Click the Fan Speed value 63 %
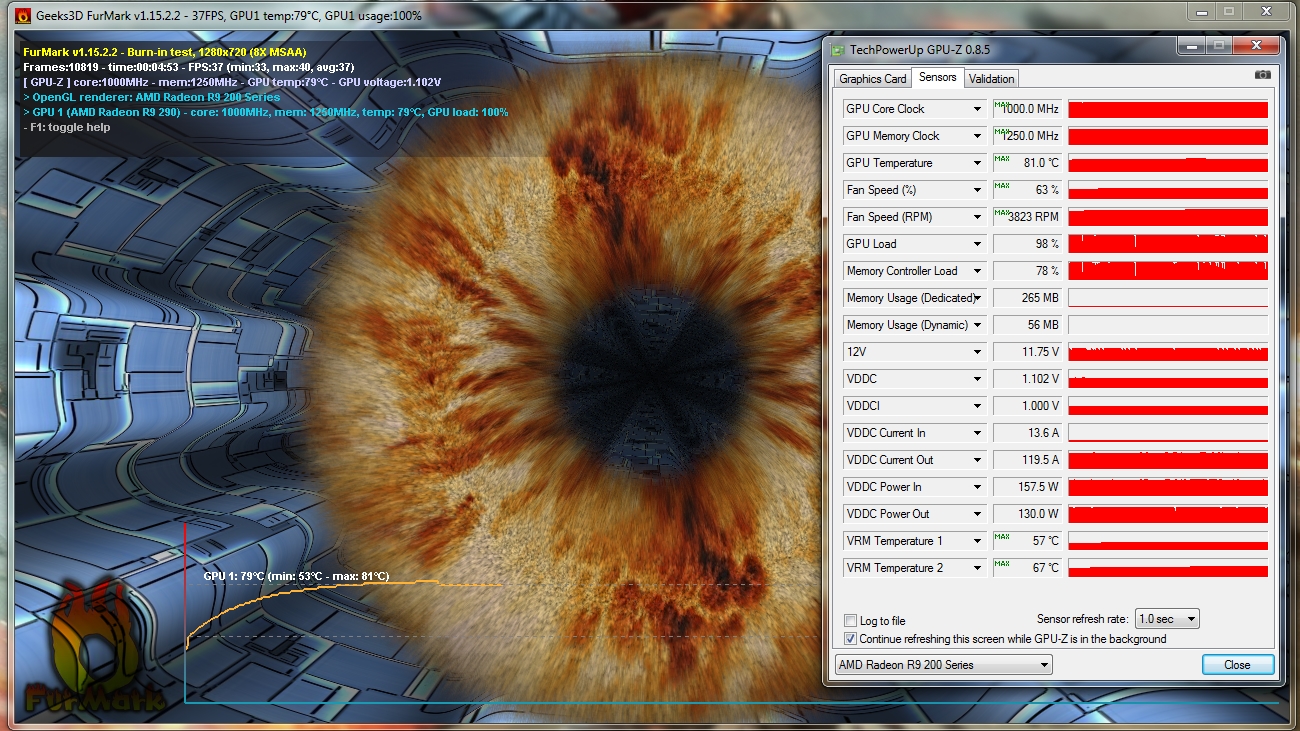Viewport: 1300px width, 731px height. [x=1027, y=190]
